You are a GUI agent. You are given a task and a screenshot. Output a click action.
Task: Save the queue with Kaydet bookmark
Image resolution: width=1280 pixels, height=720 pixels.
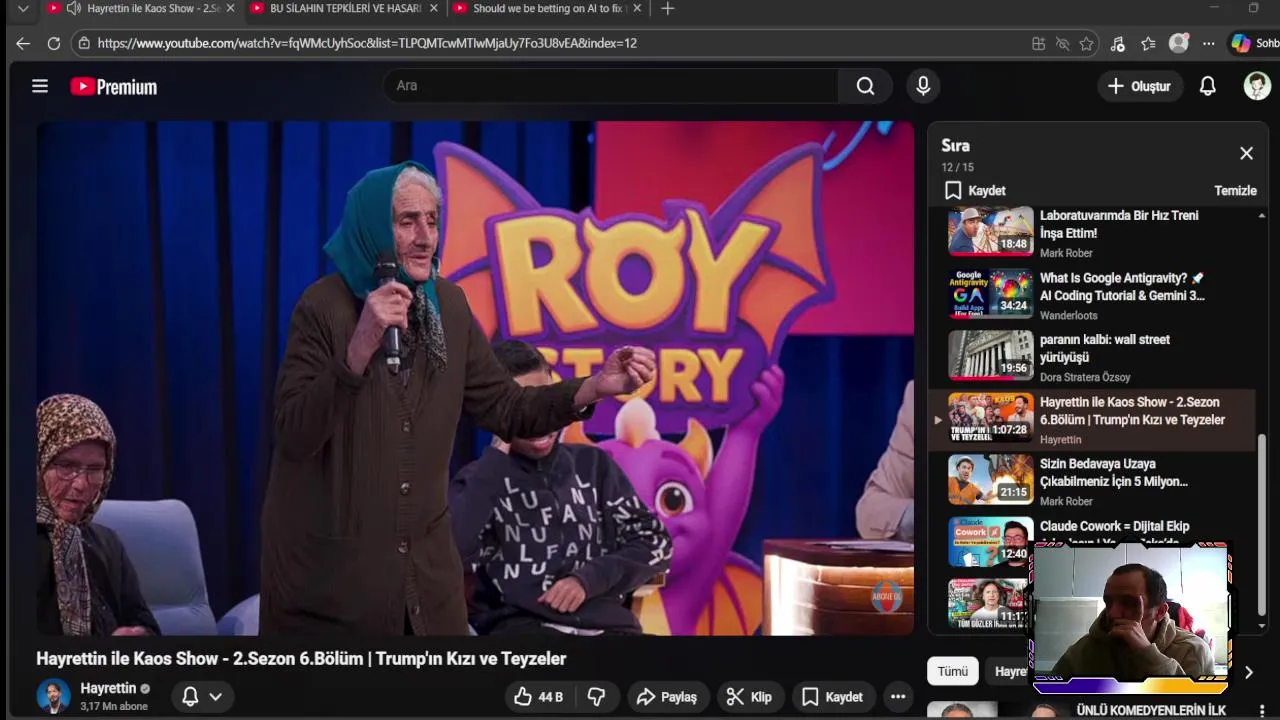click(974, 190)
